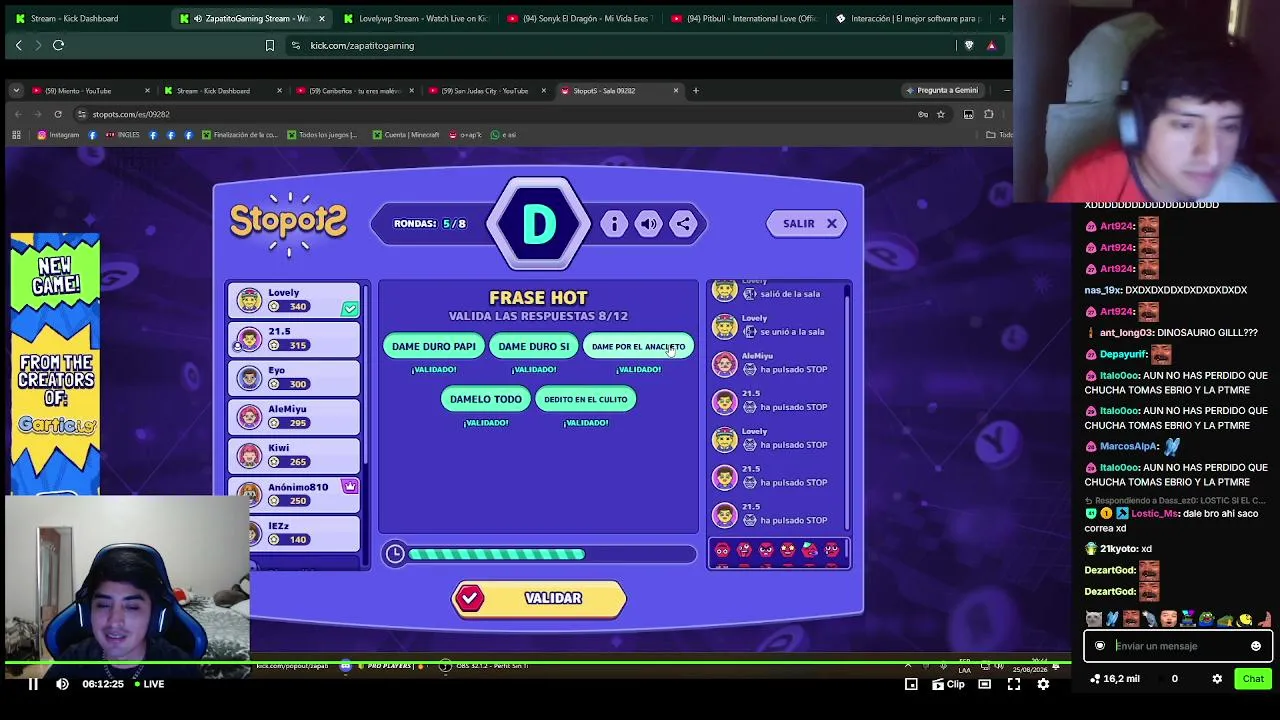This screenshot has width=1280, height=720.
Task: Toggle the answer DAME DURO PAPI
Action: coord(434,346)
